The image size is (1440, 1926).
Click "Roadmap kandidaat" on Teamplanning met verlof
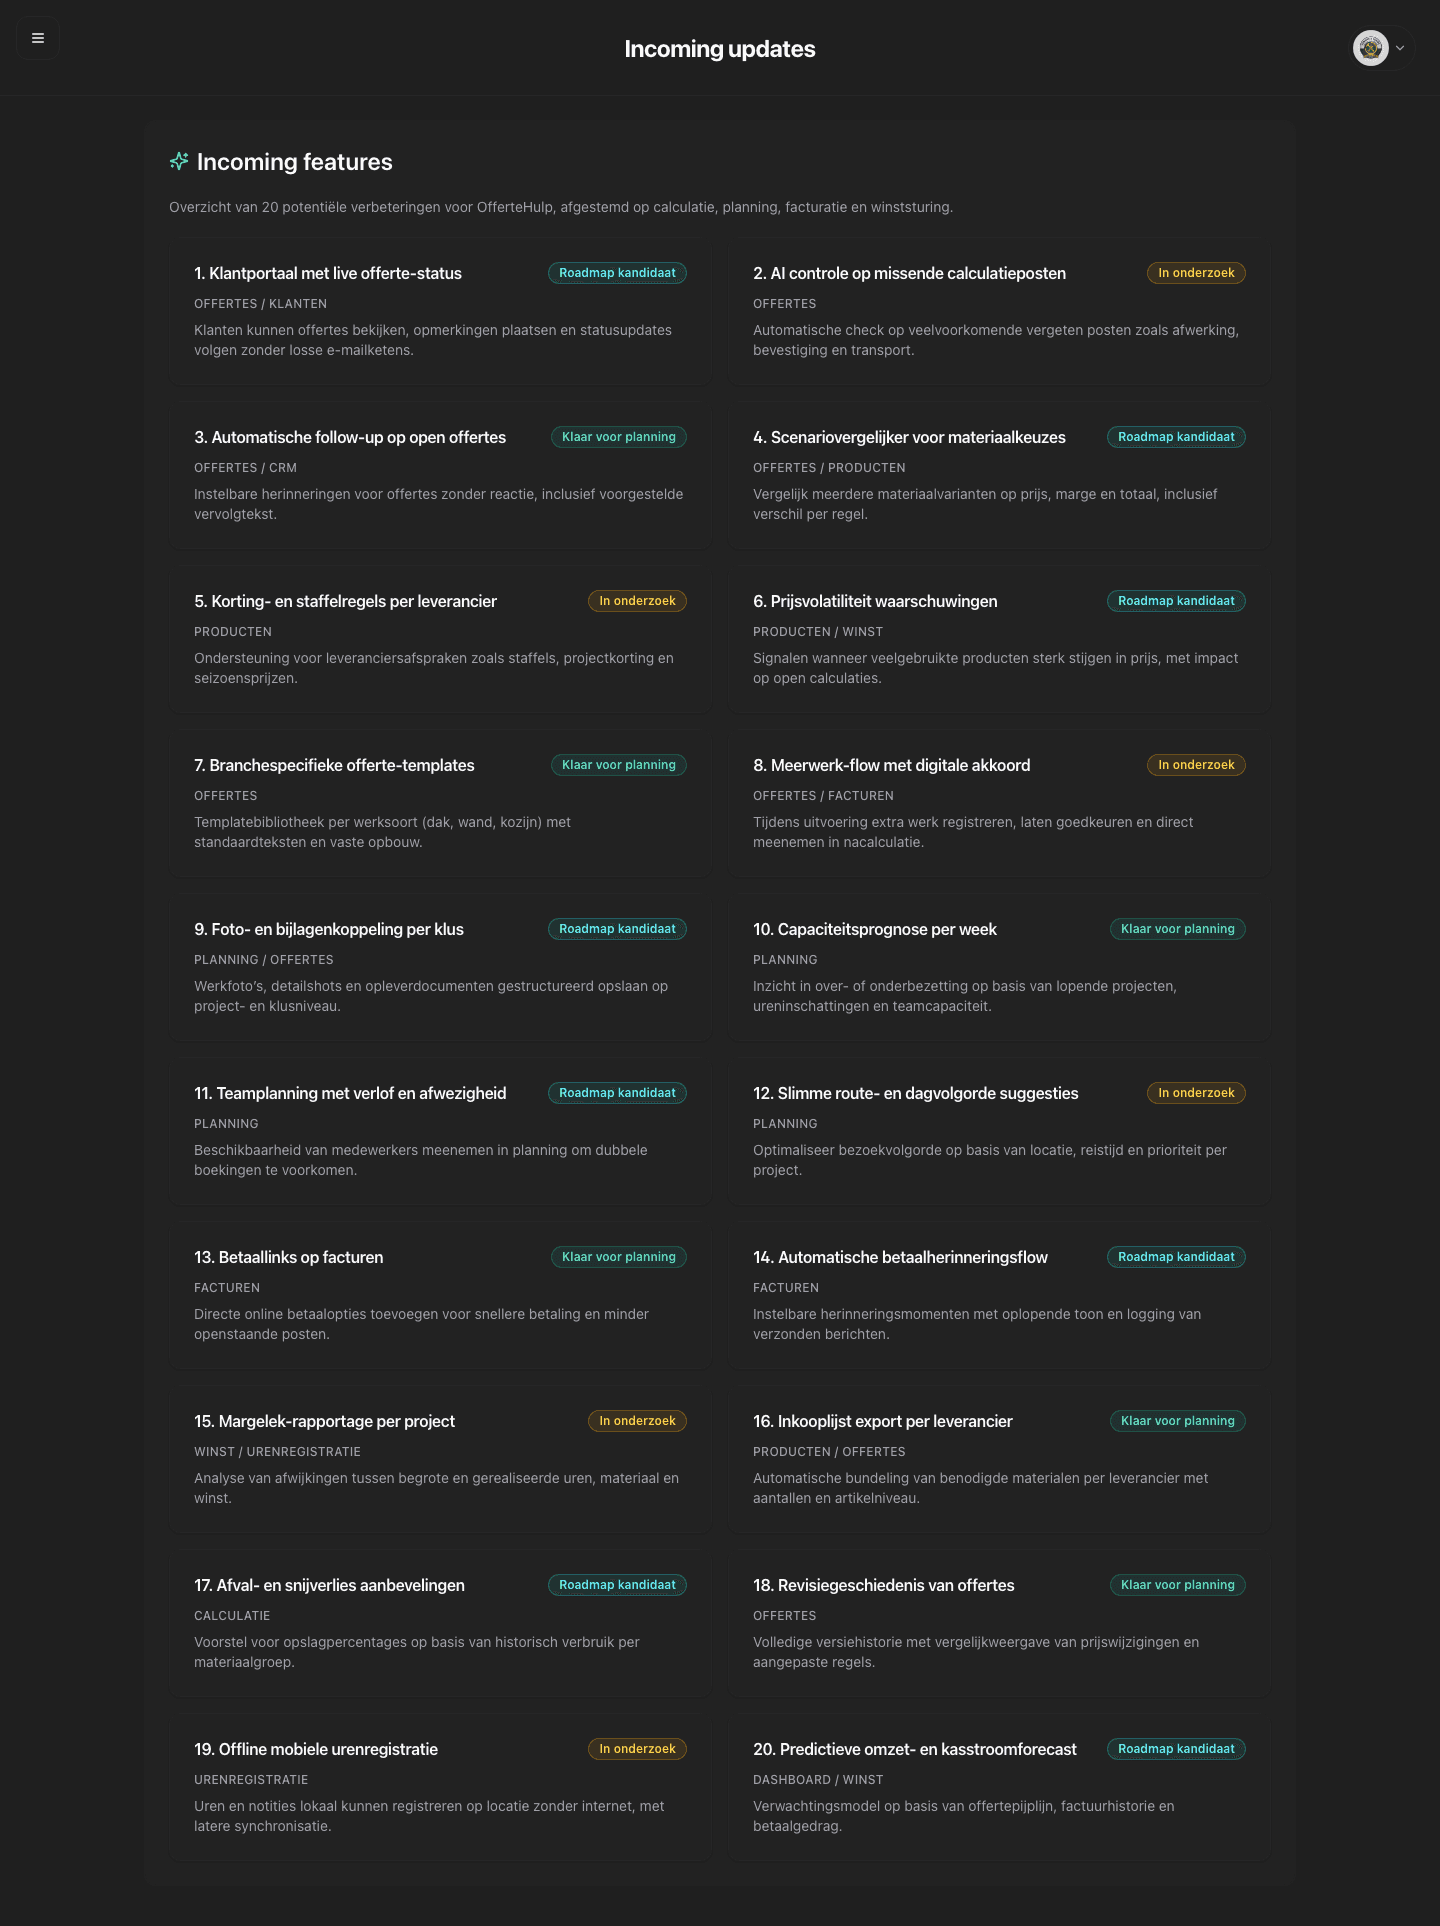617,1092
